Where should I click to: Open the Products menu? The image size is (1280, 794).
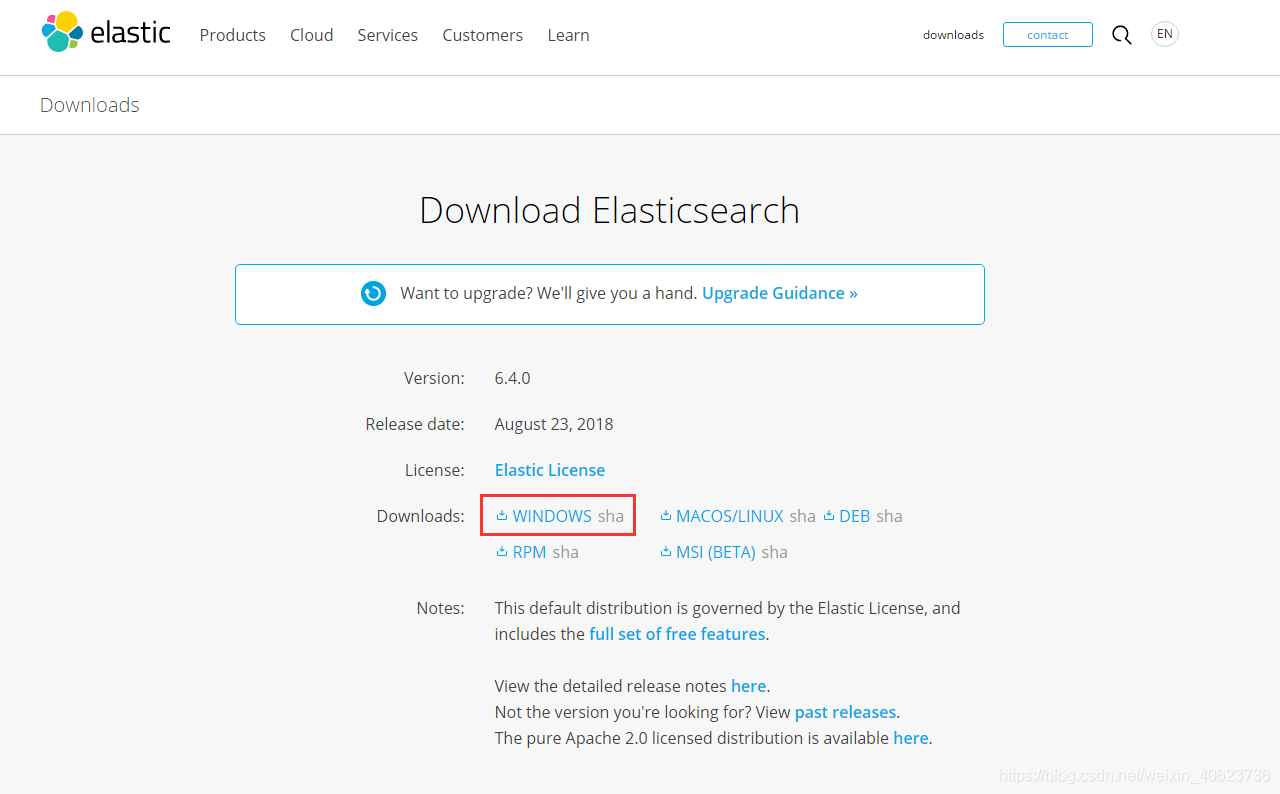pos(232,35)
